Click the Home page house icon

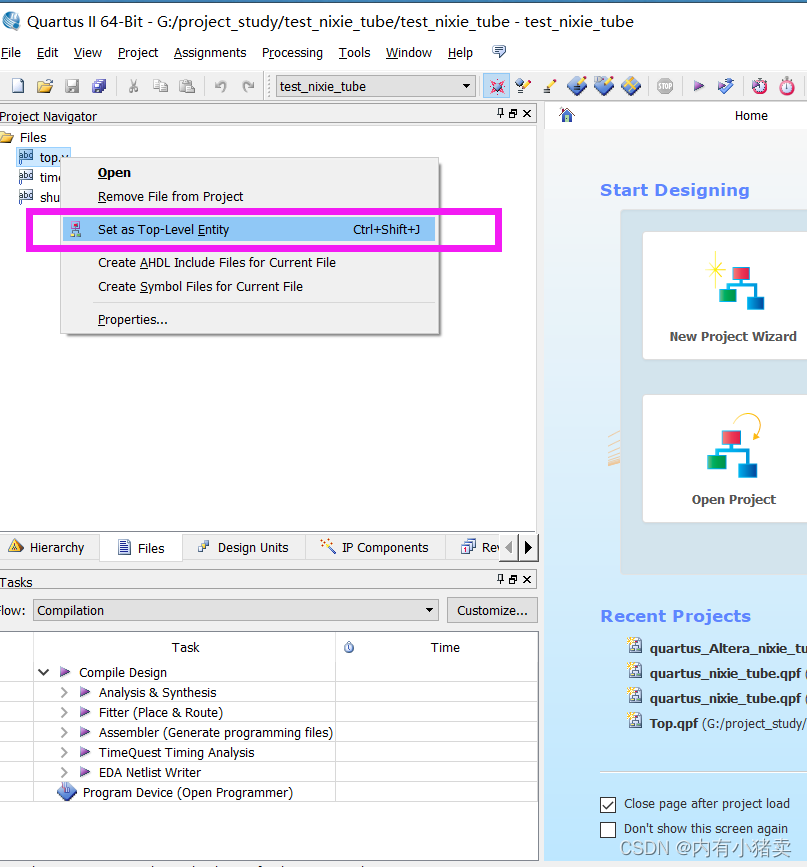(x=567, y=115)
